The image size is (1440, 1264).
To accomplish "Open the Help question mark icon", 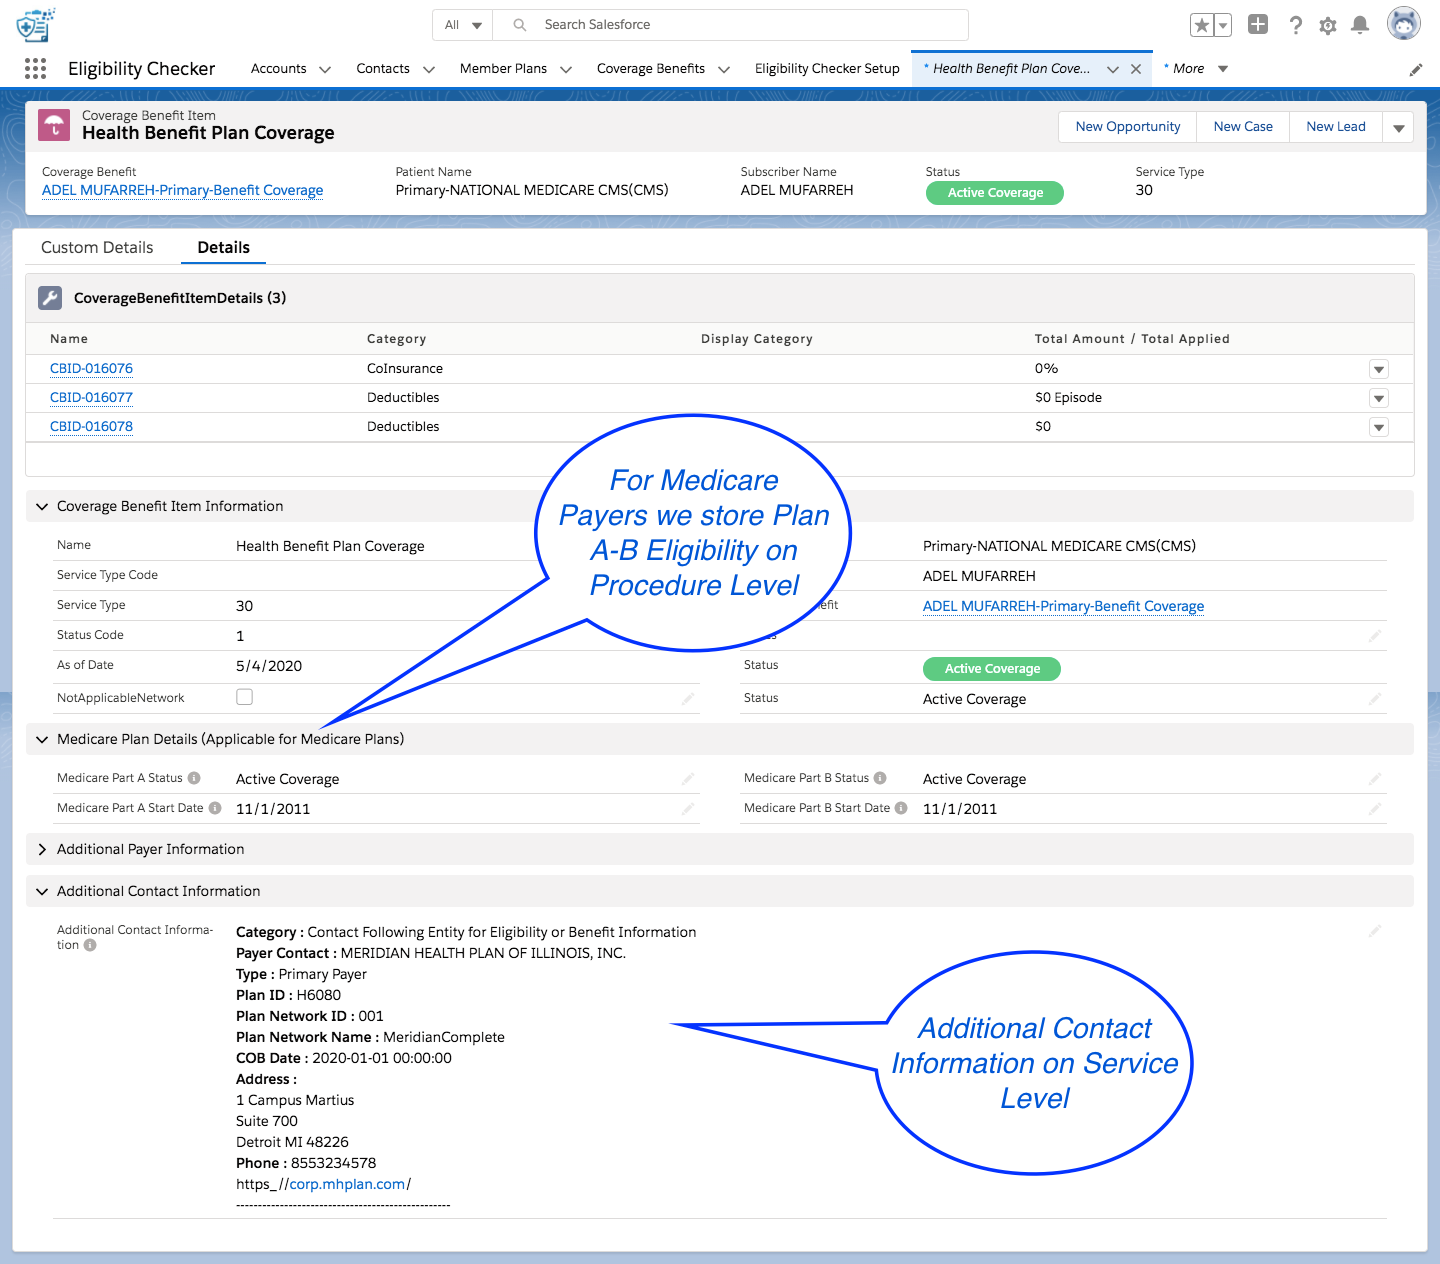I will 1295,25.
